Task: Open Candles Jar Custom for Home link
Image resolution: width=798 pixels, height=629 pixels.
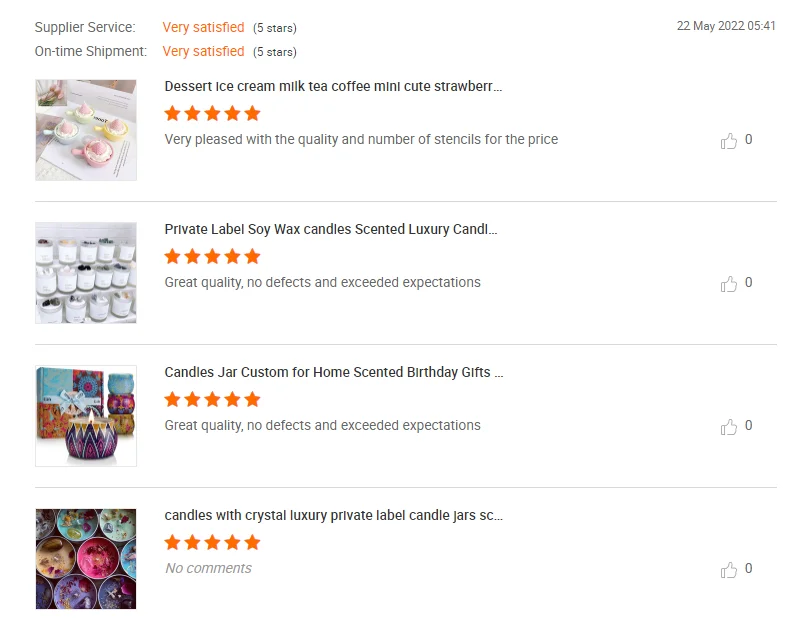Action: pyautogui.click(x=334, y=372)
